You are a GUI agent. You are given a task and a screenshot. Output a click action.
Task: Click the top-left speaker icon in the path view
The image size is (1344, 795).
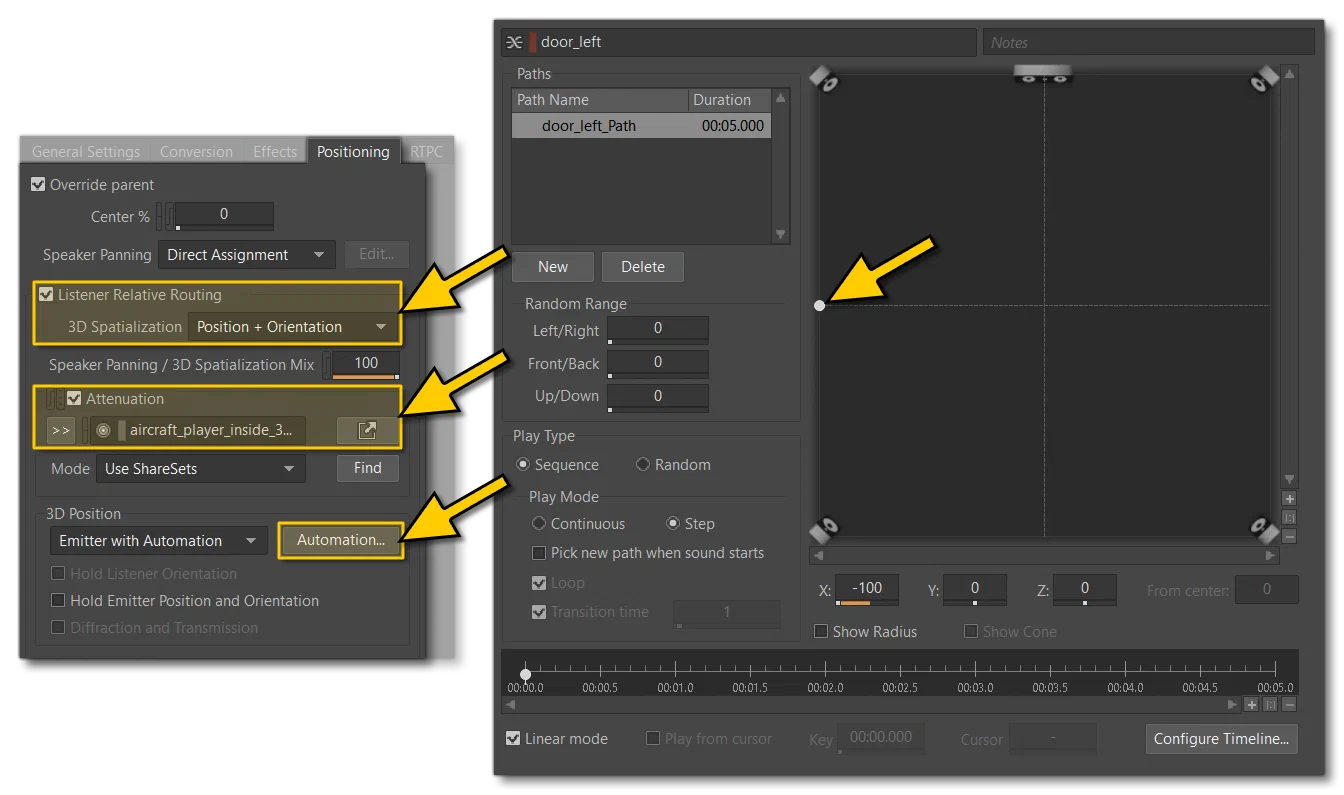824,76
